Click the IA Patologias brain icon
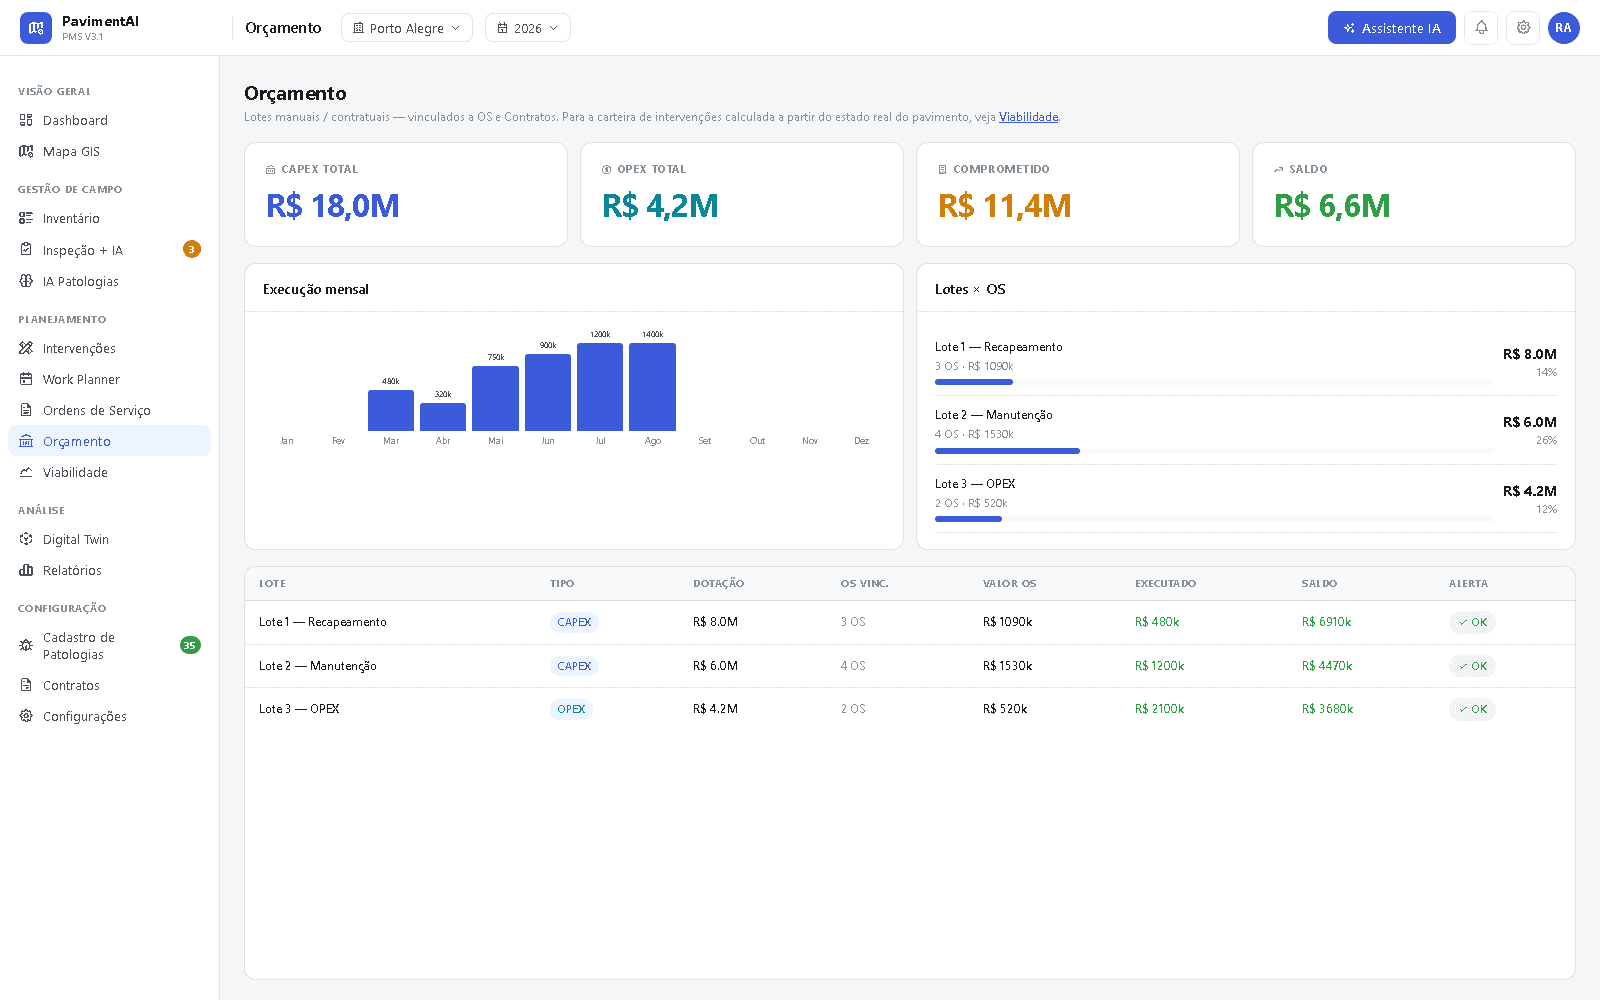The width and height of the screenshot is (1600, 1000). pyautogui.click(x=26, y=281)
